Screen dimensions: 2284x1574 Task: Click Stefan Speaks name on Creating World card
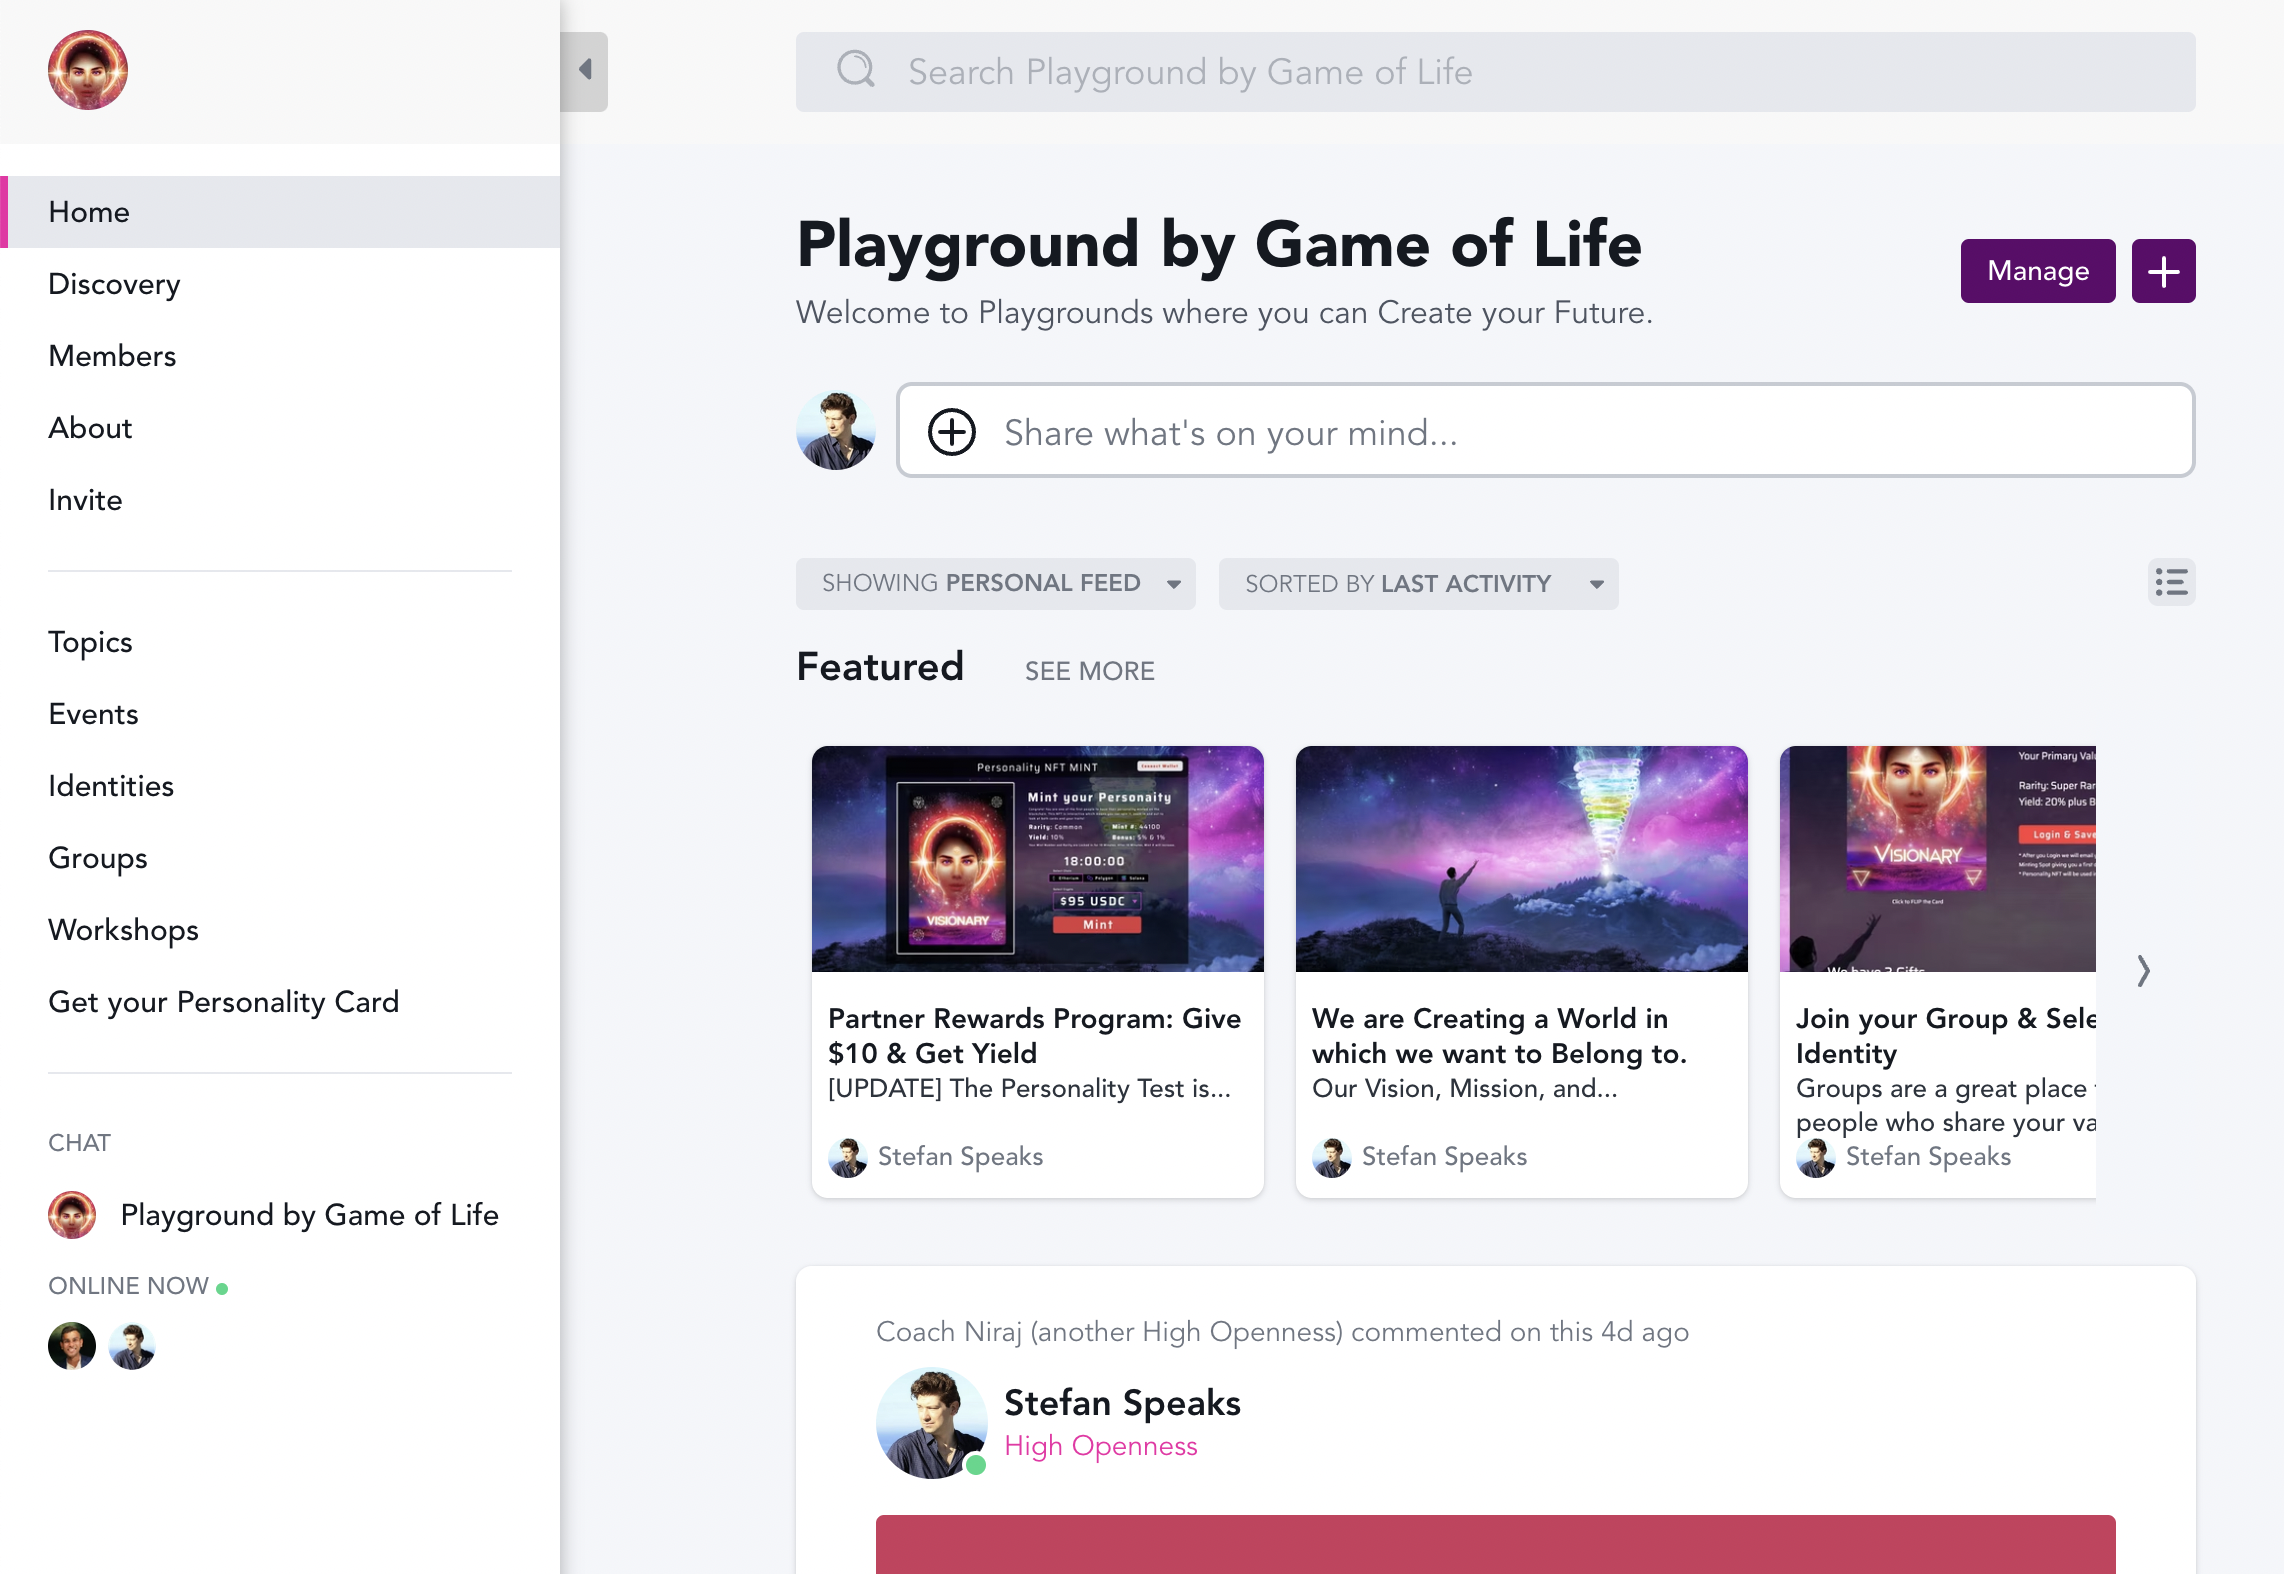(1444, 1157)
